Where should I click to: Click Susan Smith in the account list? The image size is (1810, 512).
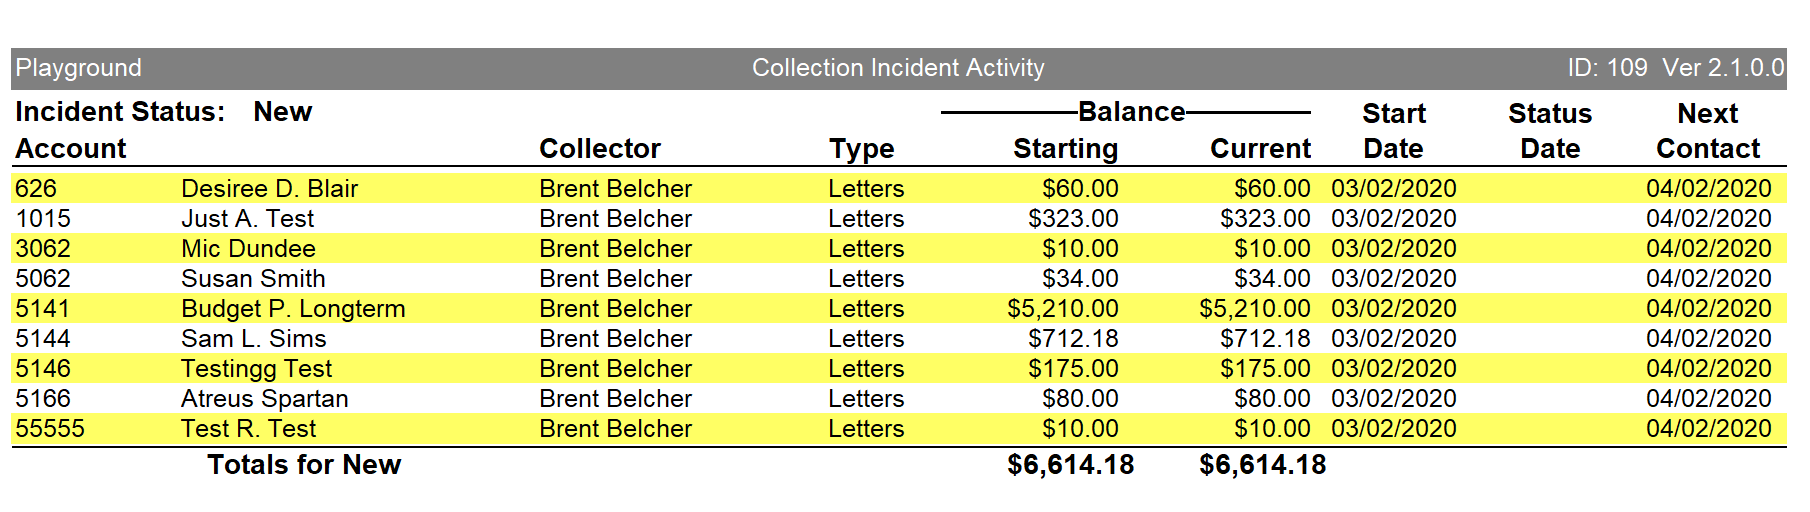pos(253,278)
